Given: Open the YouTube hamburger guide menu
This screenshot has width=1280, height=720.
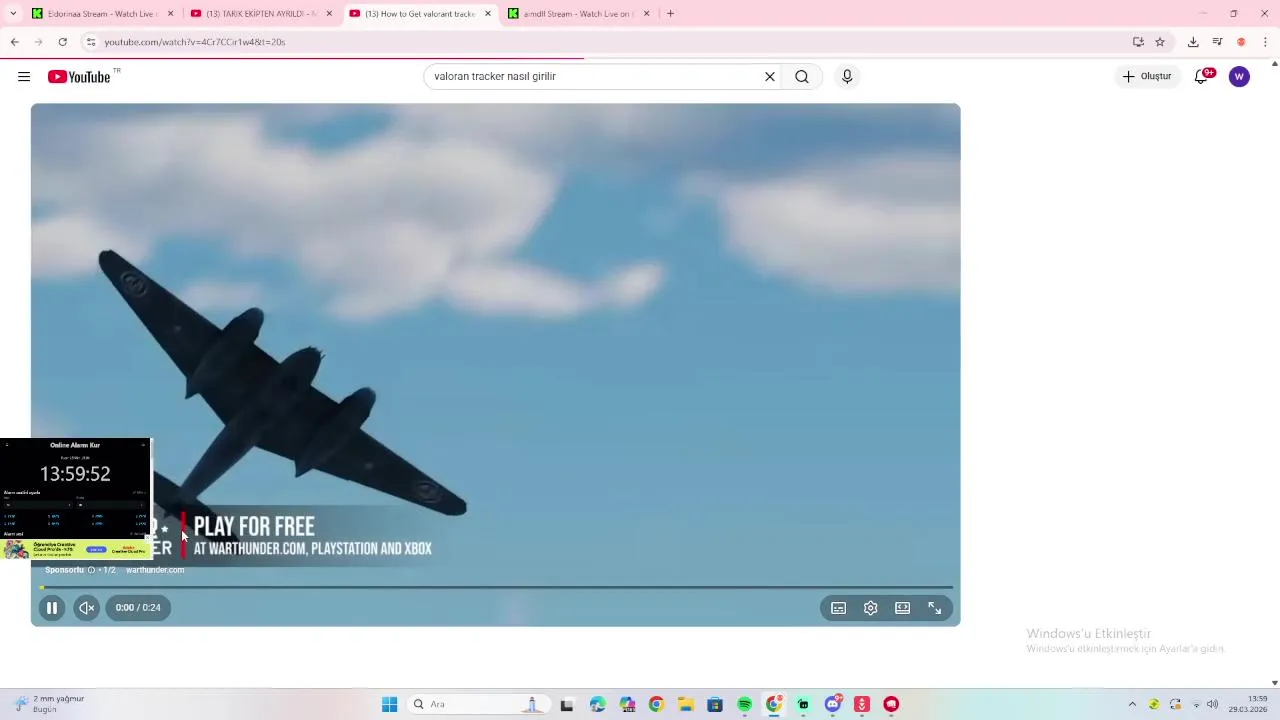Looking at the screenshot, I should 24,77.
